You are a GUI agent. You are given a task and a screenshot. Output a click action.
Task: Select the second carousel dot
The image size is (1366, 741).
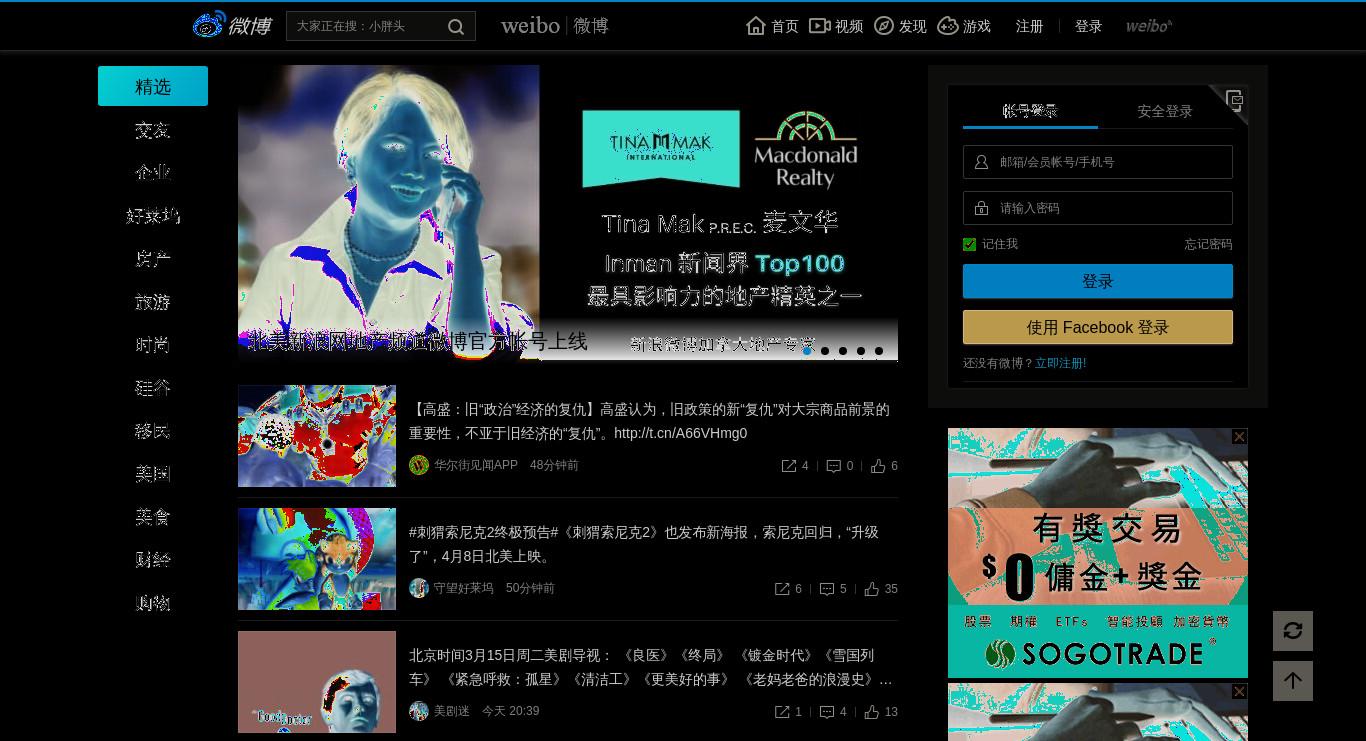coord(825,351)
